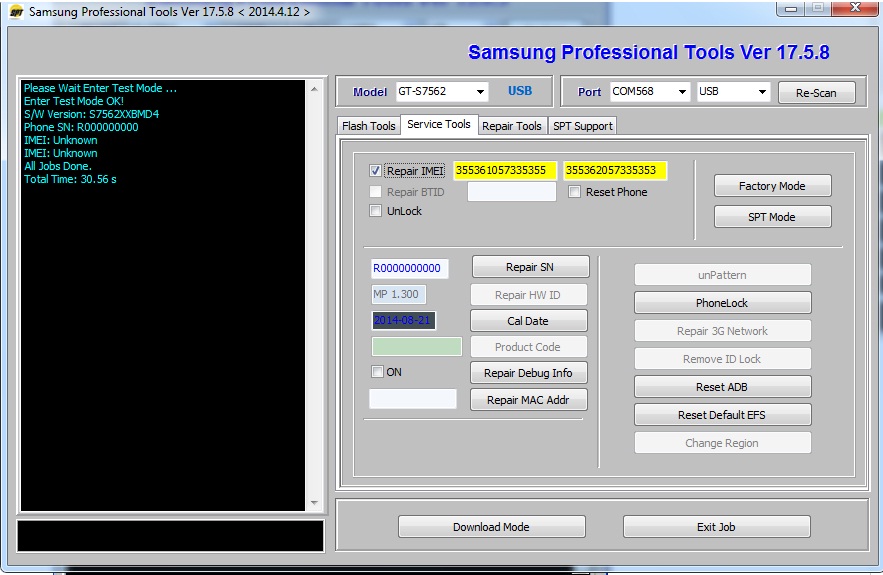The width and height of the screenshot is (883, 575).
Task: Click the green product code field
Action: coord(417,346)
